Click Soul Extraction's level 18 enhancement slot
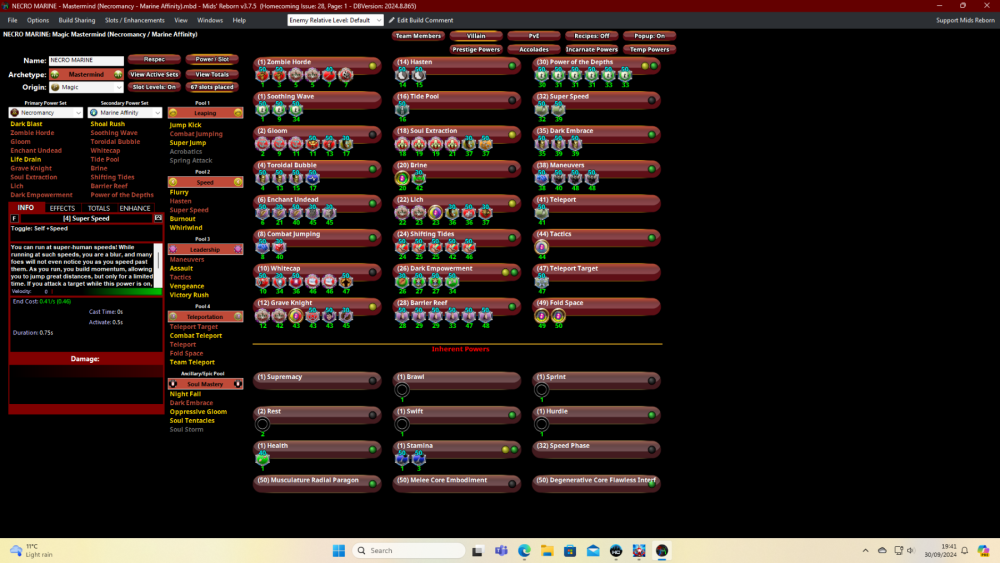Image resolution: width=1000 pixels, height=563 pixels. pyautogui.click(x=402, y=145)
